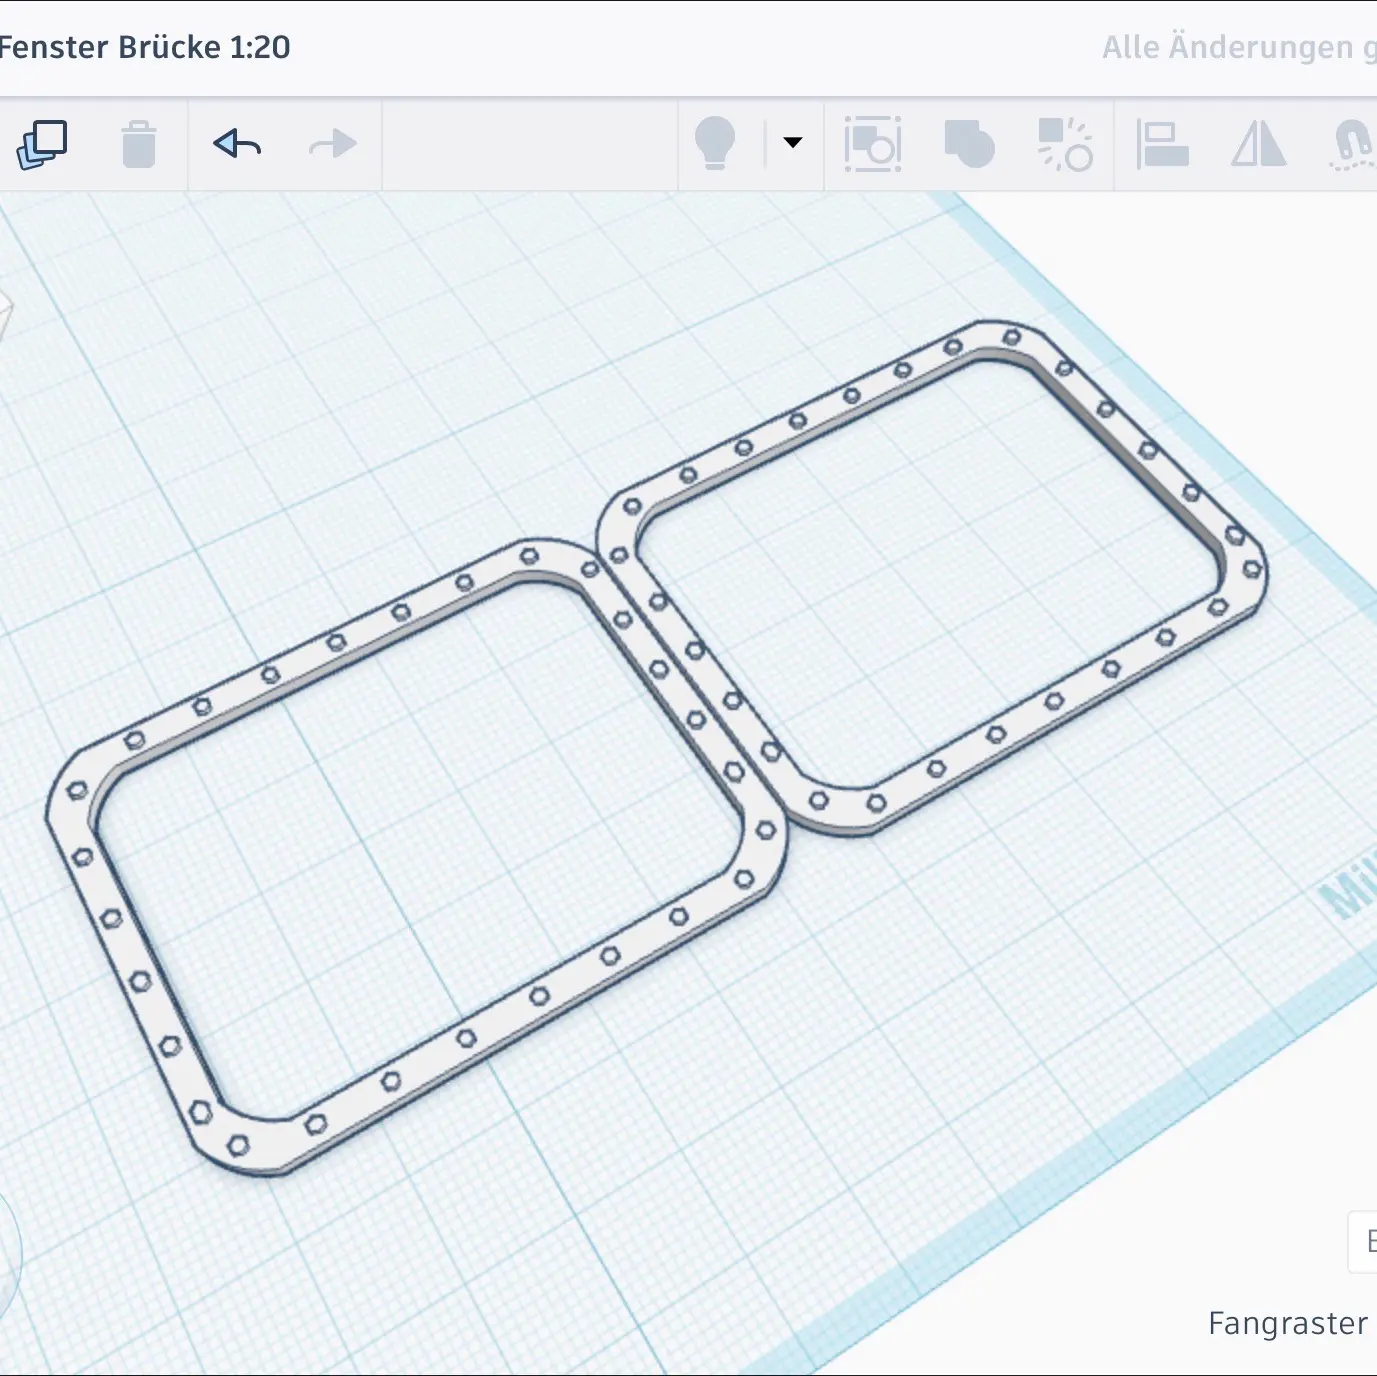Image resolution: width=1377 pixels, height=1376 pixels.
Task: Click the light bulb Show all icon
Action: [715, 143]
